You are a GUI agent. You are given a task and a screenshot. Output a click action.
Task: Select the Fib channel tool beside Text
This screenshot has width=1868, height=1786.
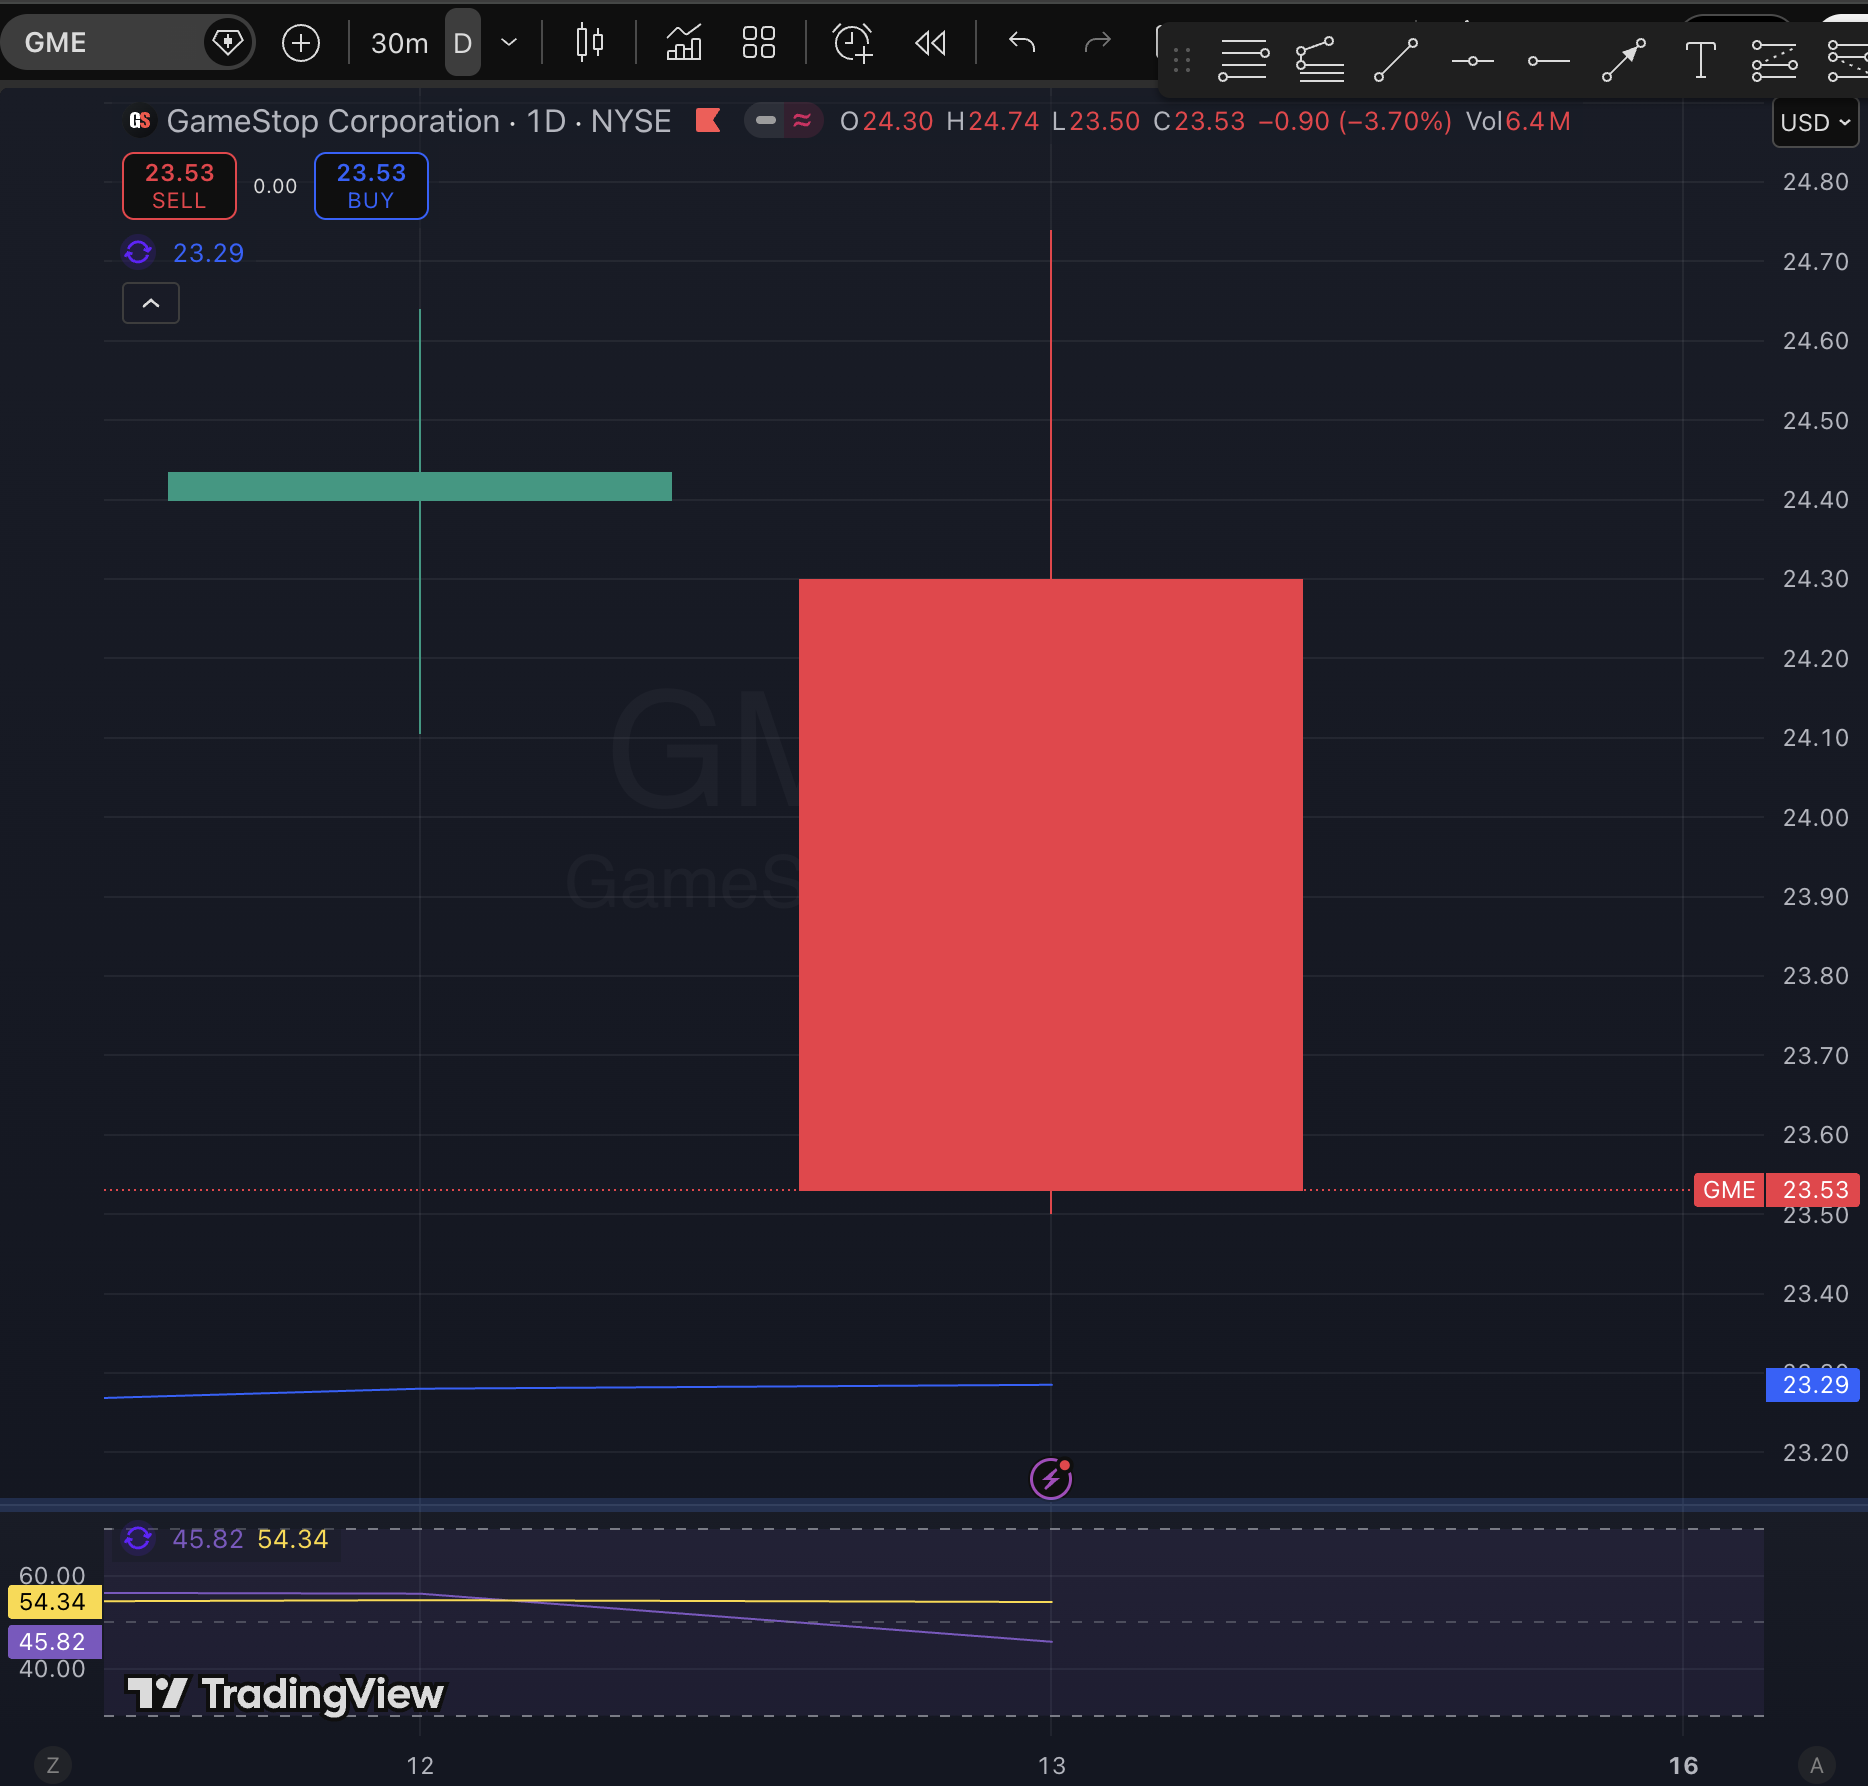pyautogui.click(x=1774, y=61)
